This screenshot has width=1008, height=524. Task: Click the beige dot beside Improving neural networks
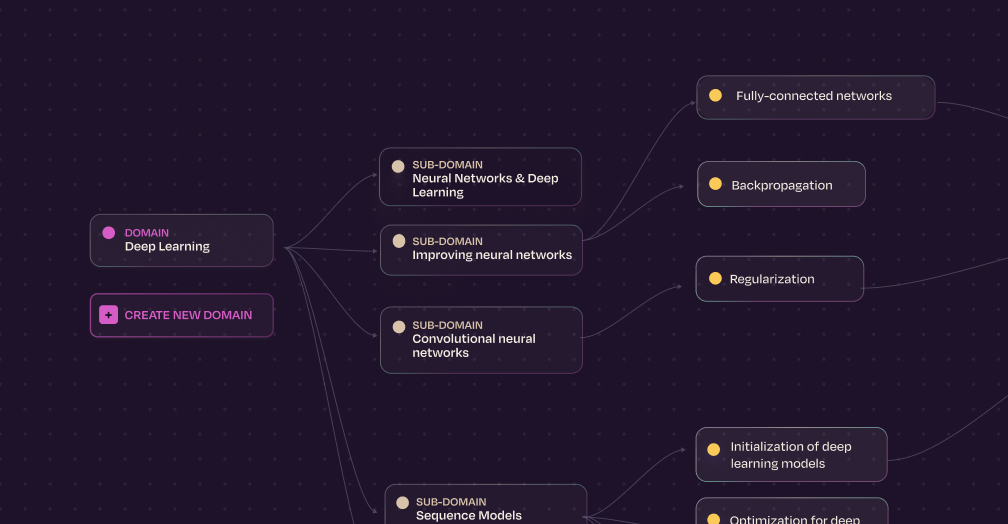(x=399, y=241)
